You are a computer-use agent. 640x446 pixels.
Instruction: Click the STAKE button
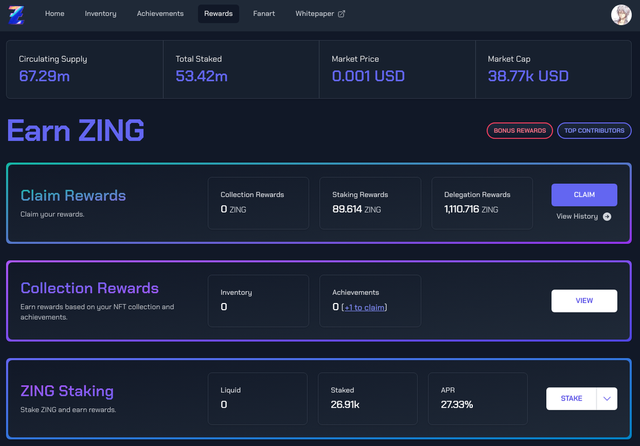pyautogui.click(x=571, y=399)
